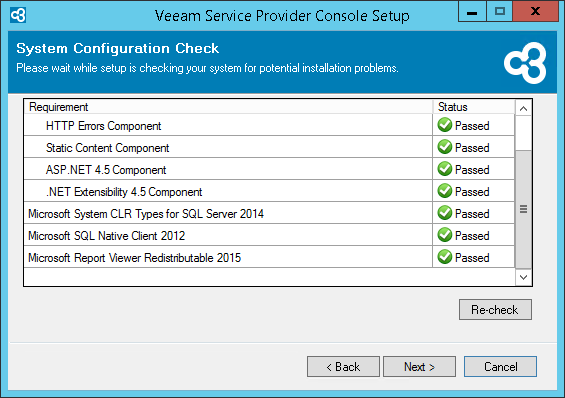Click green check icon for Microsoft System CLR Types
The height and width of the screenshot is (398, 565).
445,213
